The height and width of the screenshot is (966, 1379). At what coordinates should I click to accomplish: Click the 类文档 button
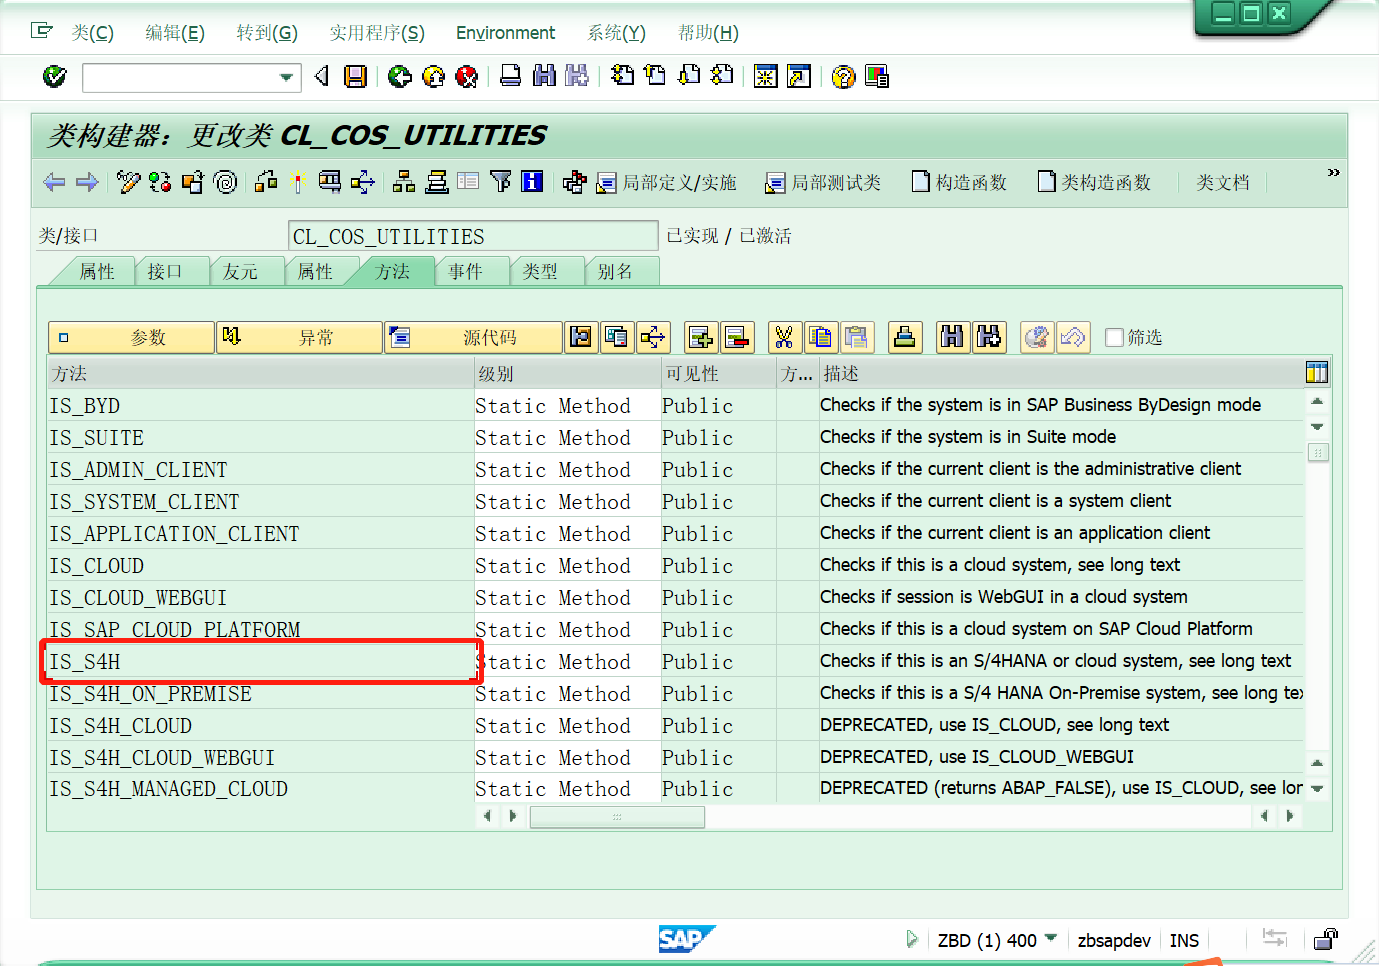pyautogui.click(x=1222, y=183)
